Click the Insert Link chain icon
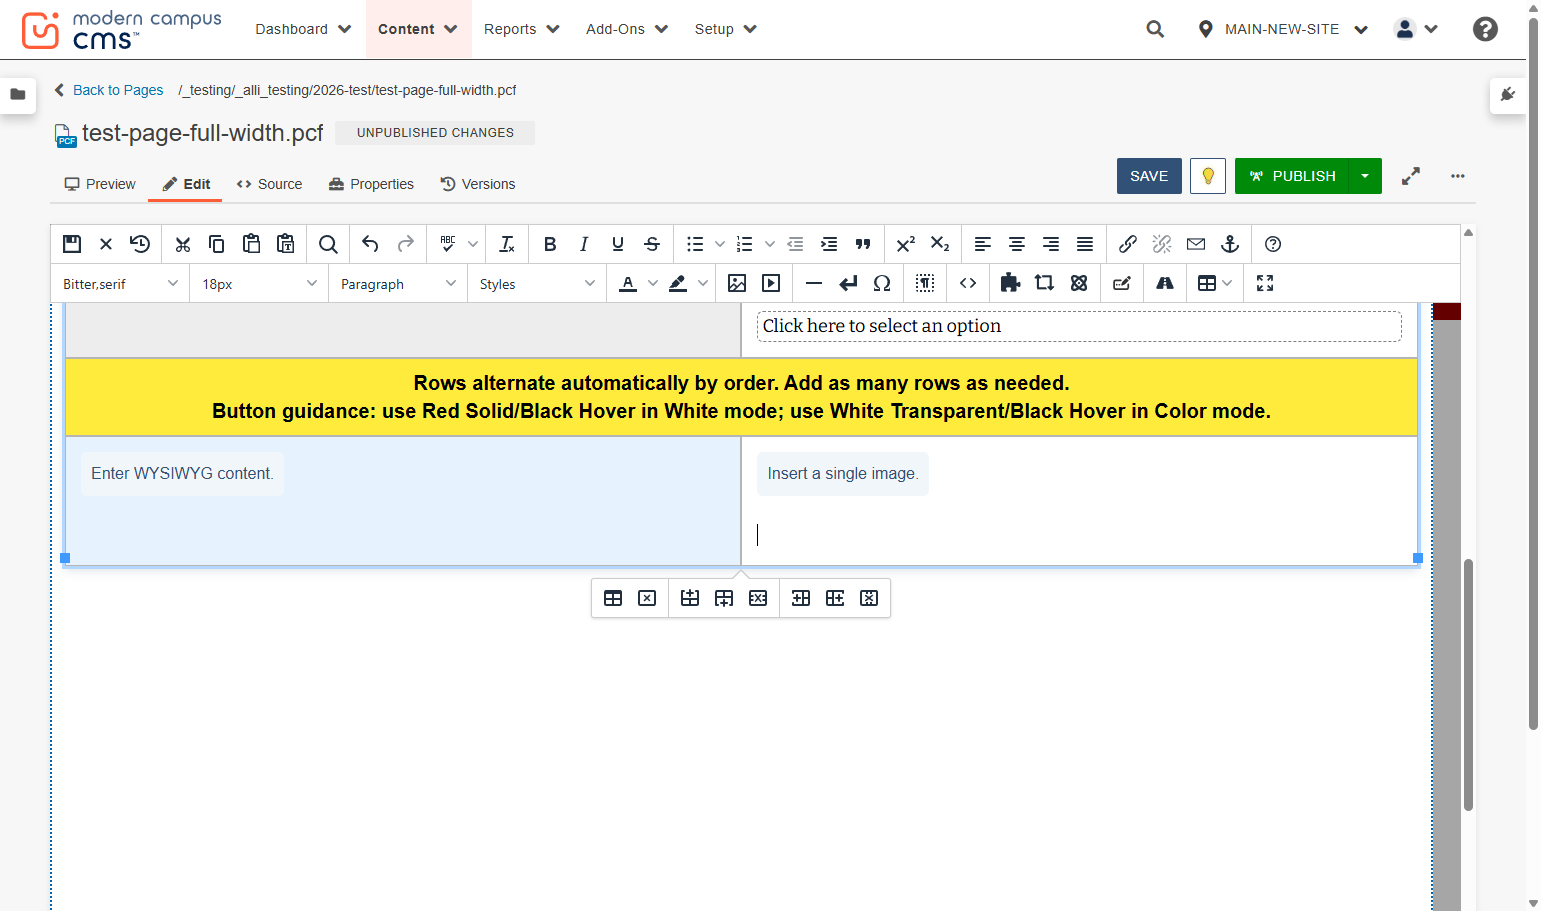The height and width of the screenshot is (911, 1541). [1128, 244]
